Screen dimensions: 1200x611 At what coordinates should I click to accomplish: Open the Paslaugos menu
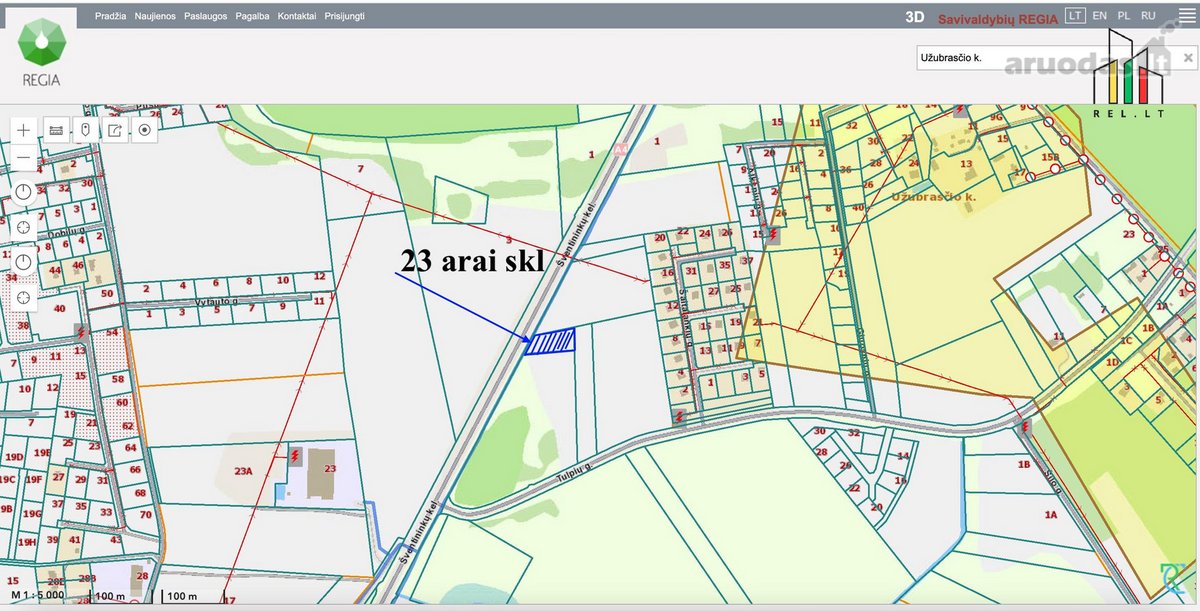205,17
